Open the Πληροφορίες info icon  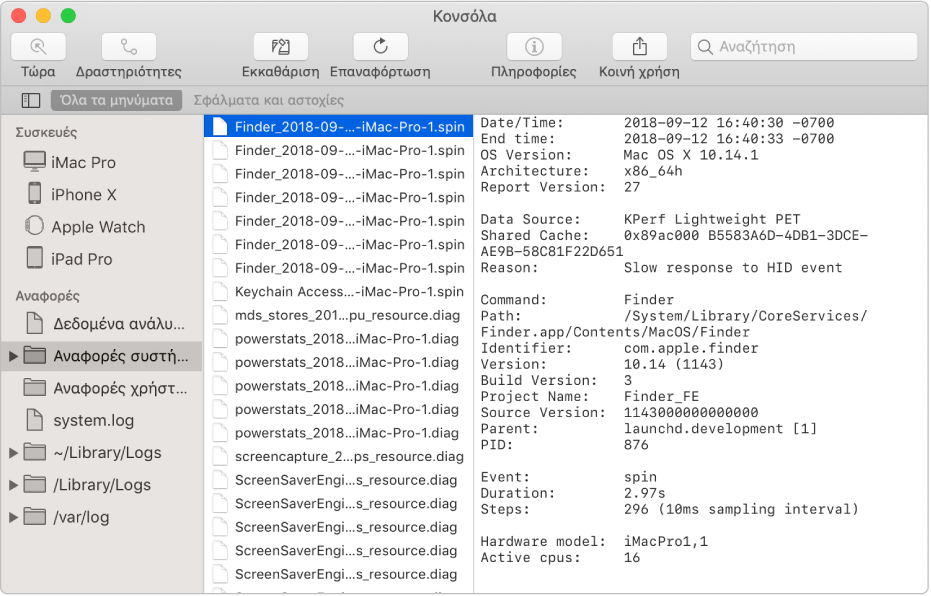(x=534, y=46)
